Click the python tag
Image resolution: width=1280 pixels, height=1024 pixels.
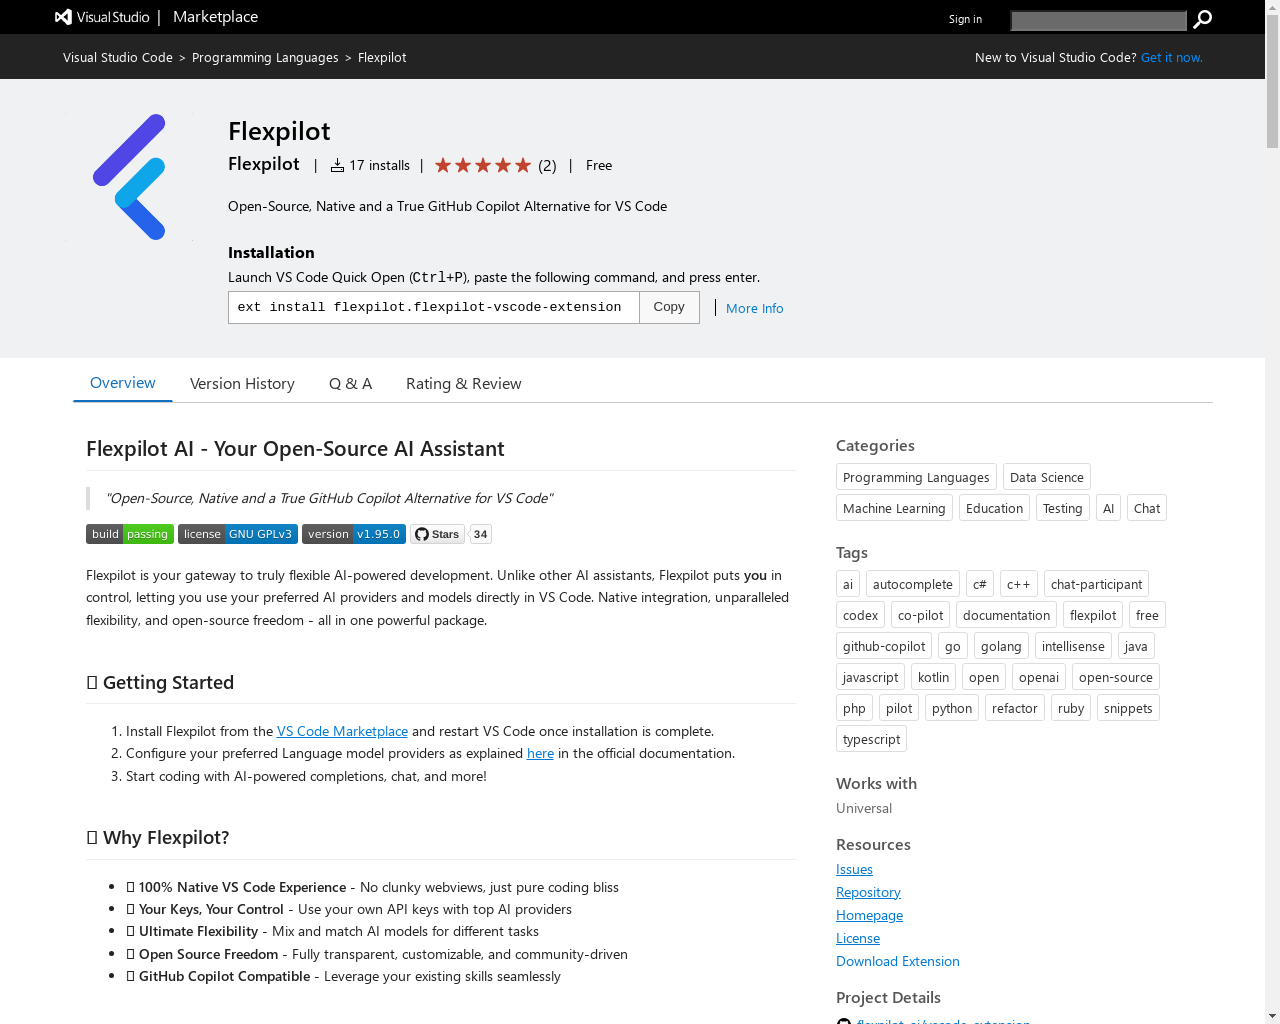(952, 708)
